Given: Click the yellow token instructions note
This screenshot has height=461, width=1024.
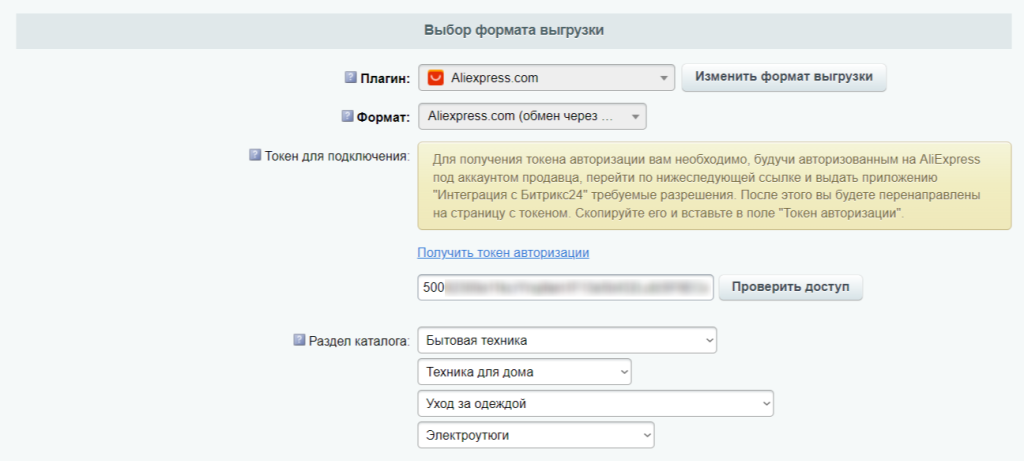Looking at the screenshot, I should (x=714, y=186).
